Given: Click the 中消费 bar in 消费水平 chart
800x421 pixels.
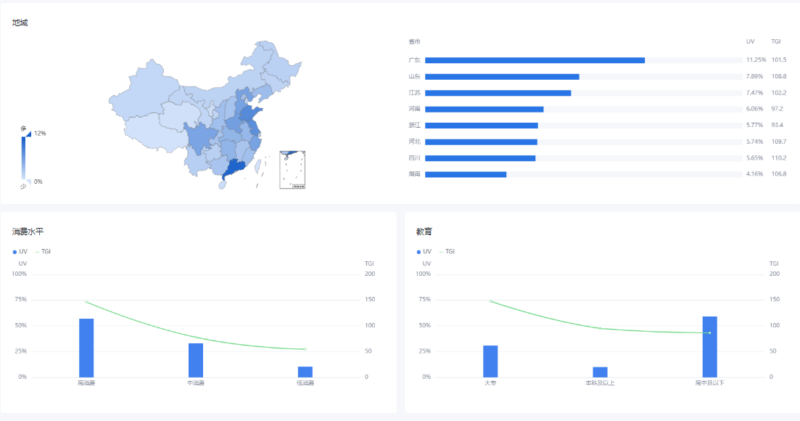Looking at the screenshot, I should [196, 360].
